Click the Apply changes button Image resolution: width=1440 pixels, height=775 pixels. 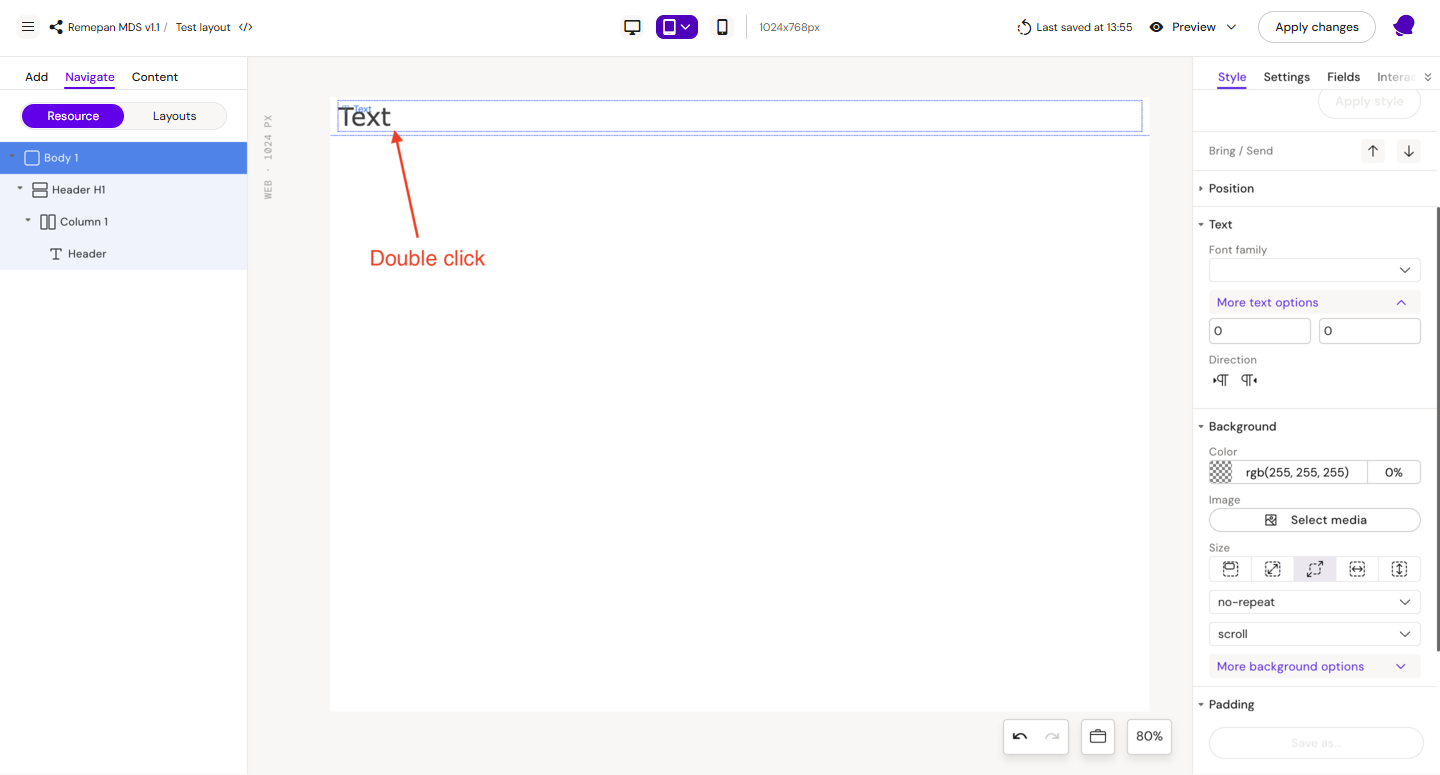point(1316,27)
